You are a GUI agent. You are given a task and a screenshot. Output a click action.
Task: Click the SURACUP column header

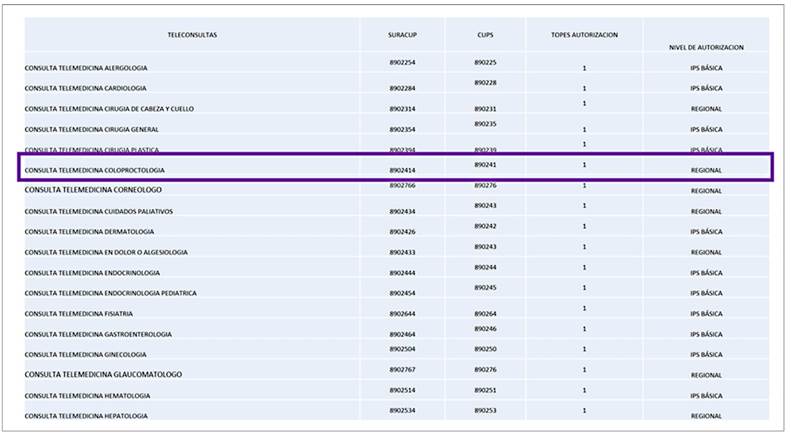(x=402, y=35)
